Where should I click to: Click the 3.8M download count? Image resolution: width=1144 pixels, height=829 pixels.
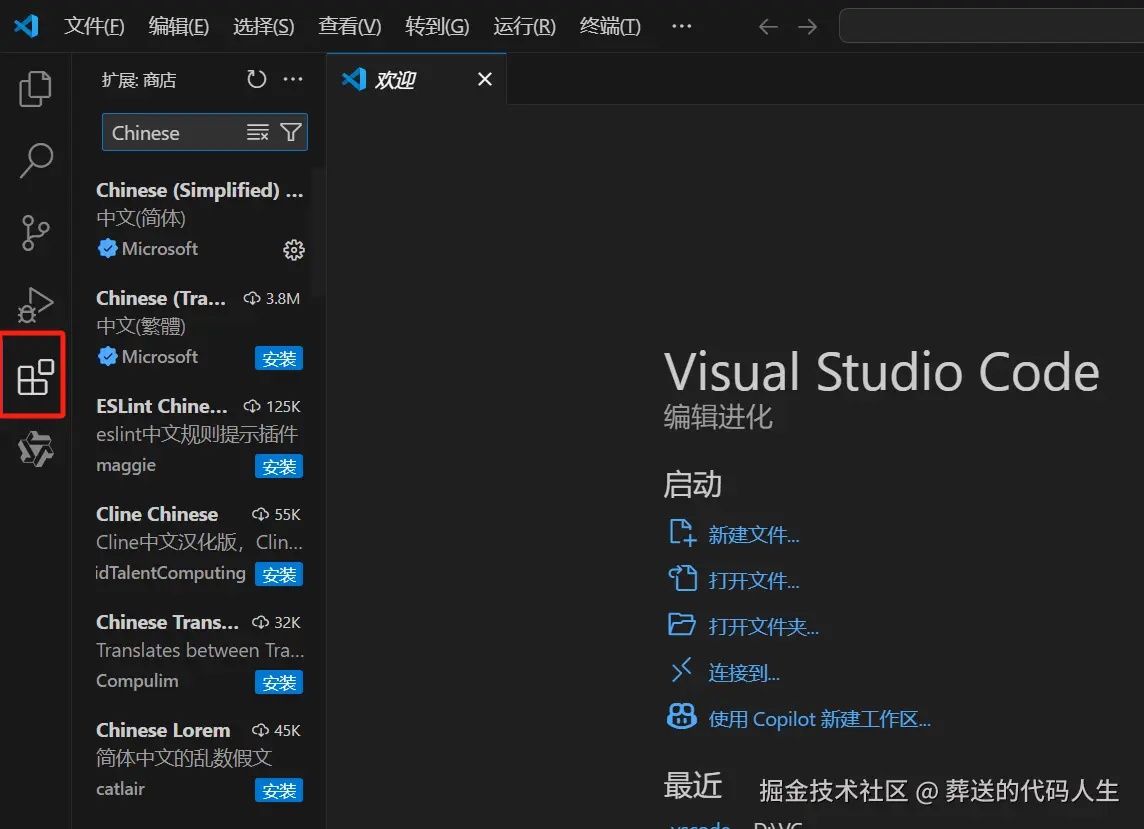(x=271, y=298)
